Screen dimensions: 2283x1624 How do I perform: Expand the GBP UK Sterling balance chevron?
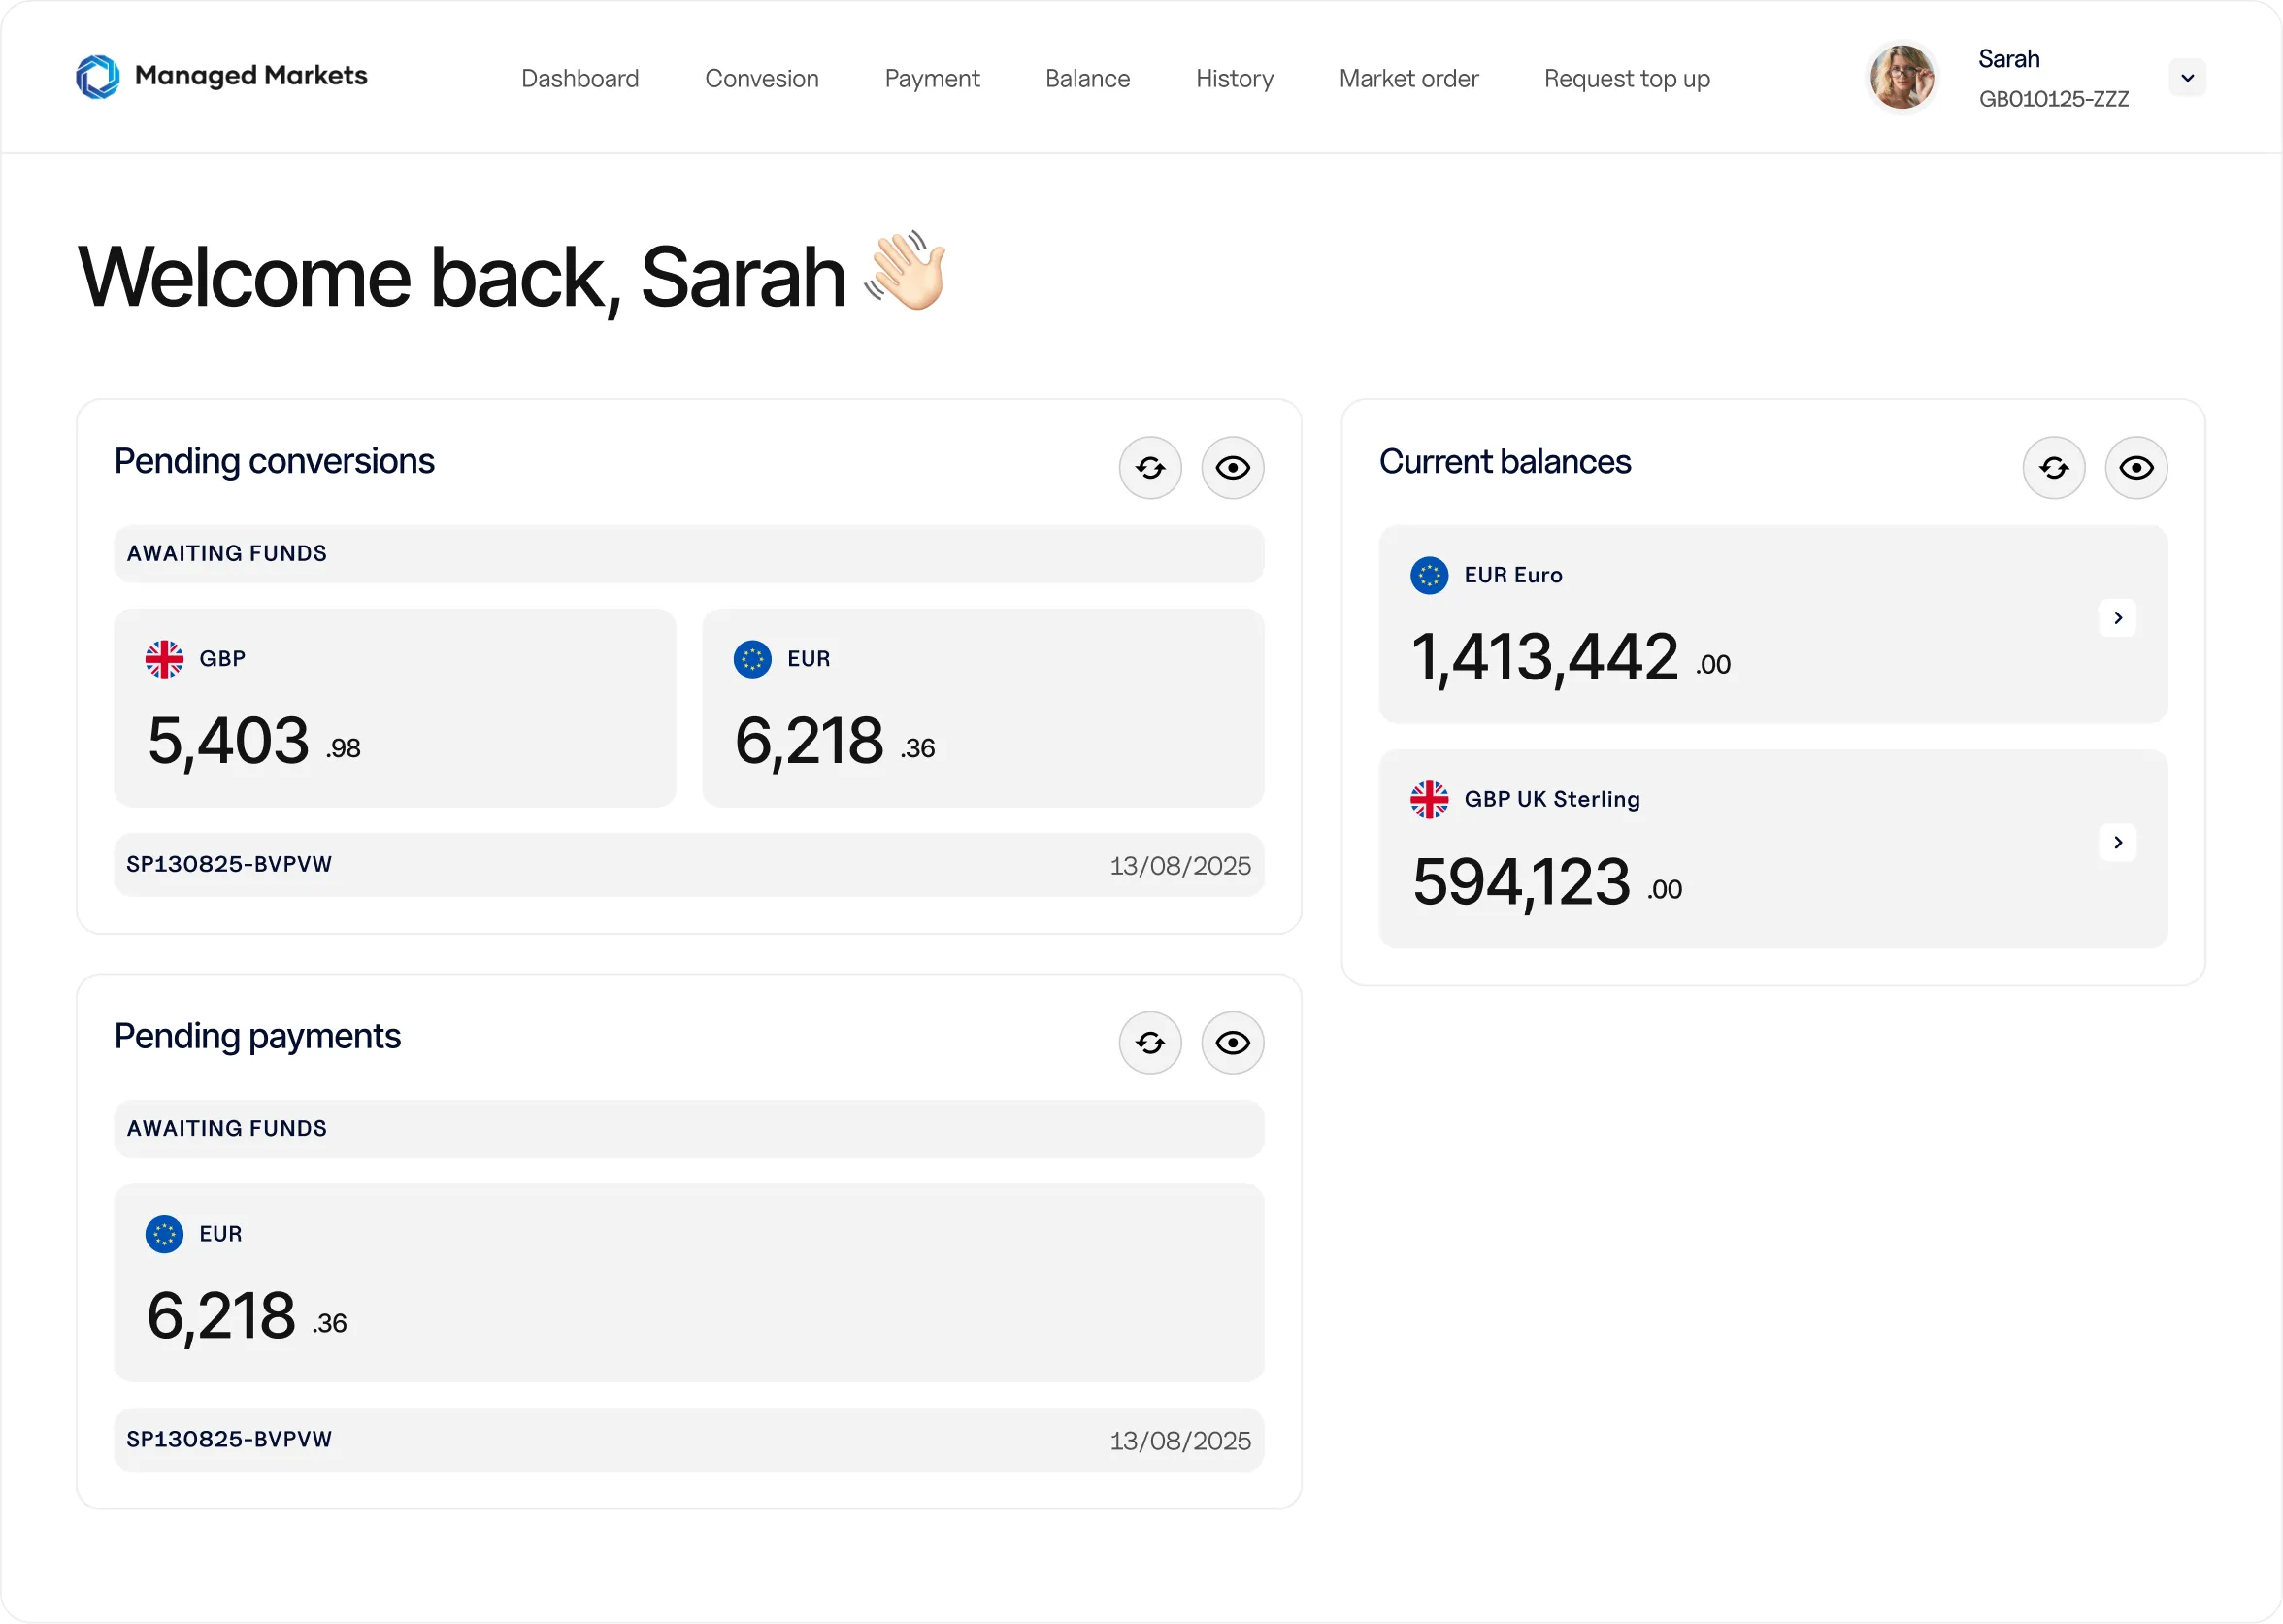pos(2117,842)
